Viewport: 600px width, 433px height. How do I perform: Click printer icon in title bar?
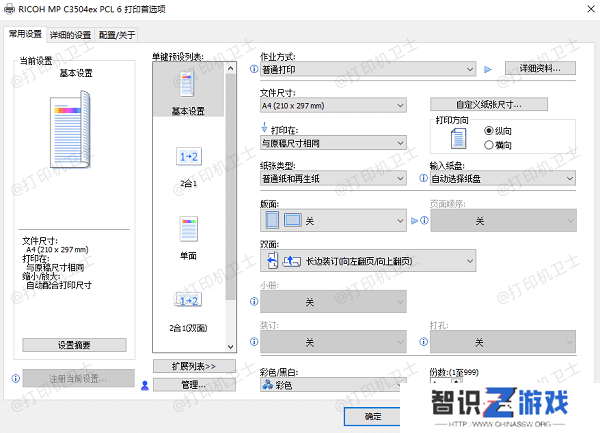9,9
